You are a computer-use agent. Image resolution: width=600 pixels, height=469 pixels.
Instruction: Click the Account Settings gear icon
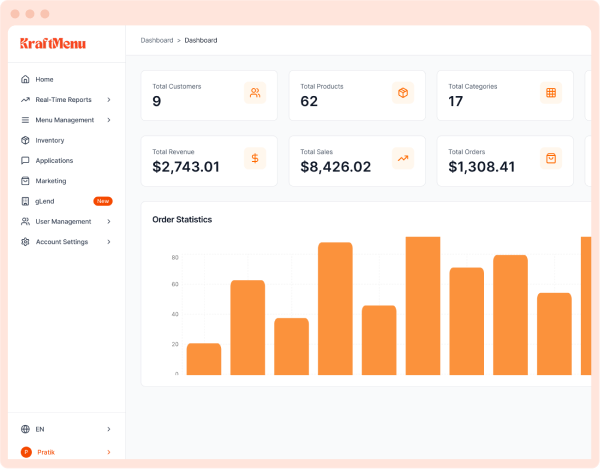25,242
